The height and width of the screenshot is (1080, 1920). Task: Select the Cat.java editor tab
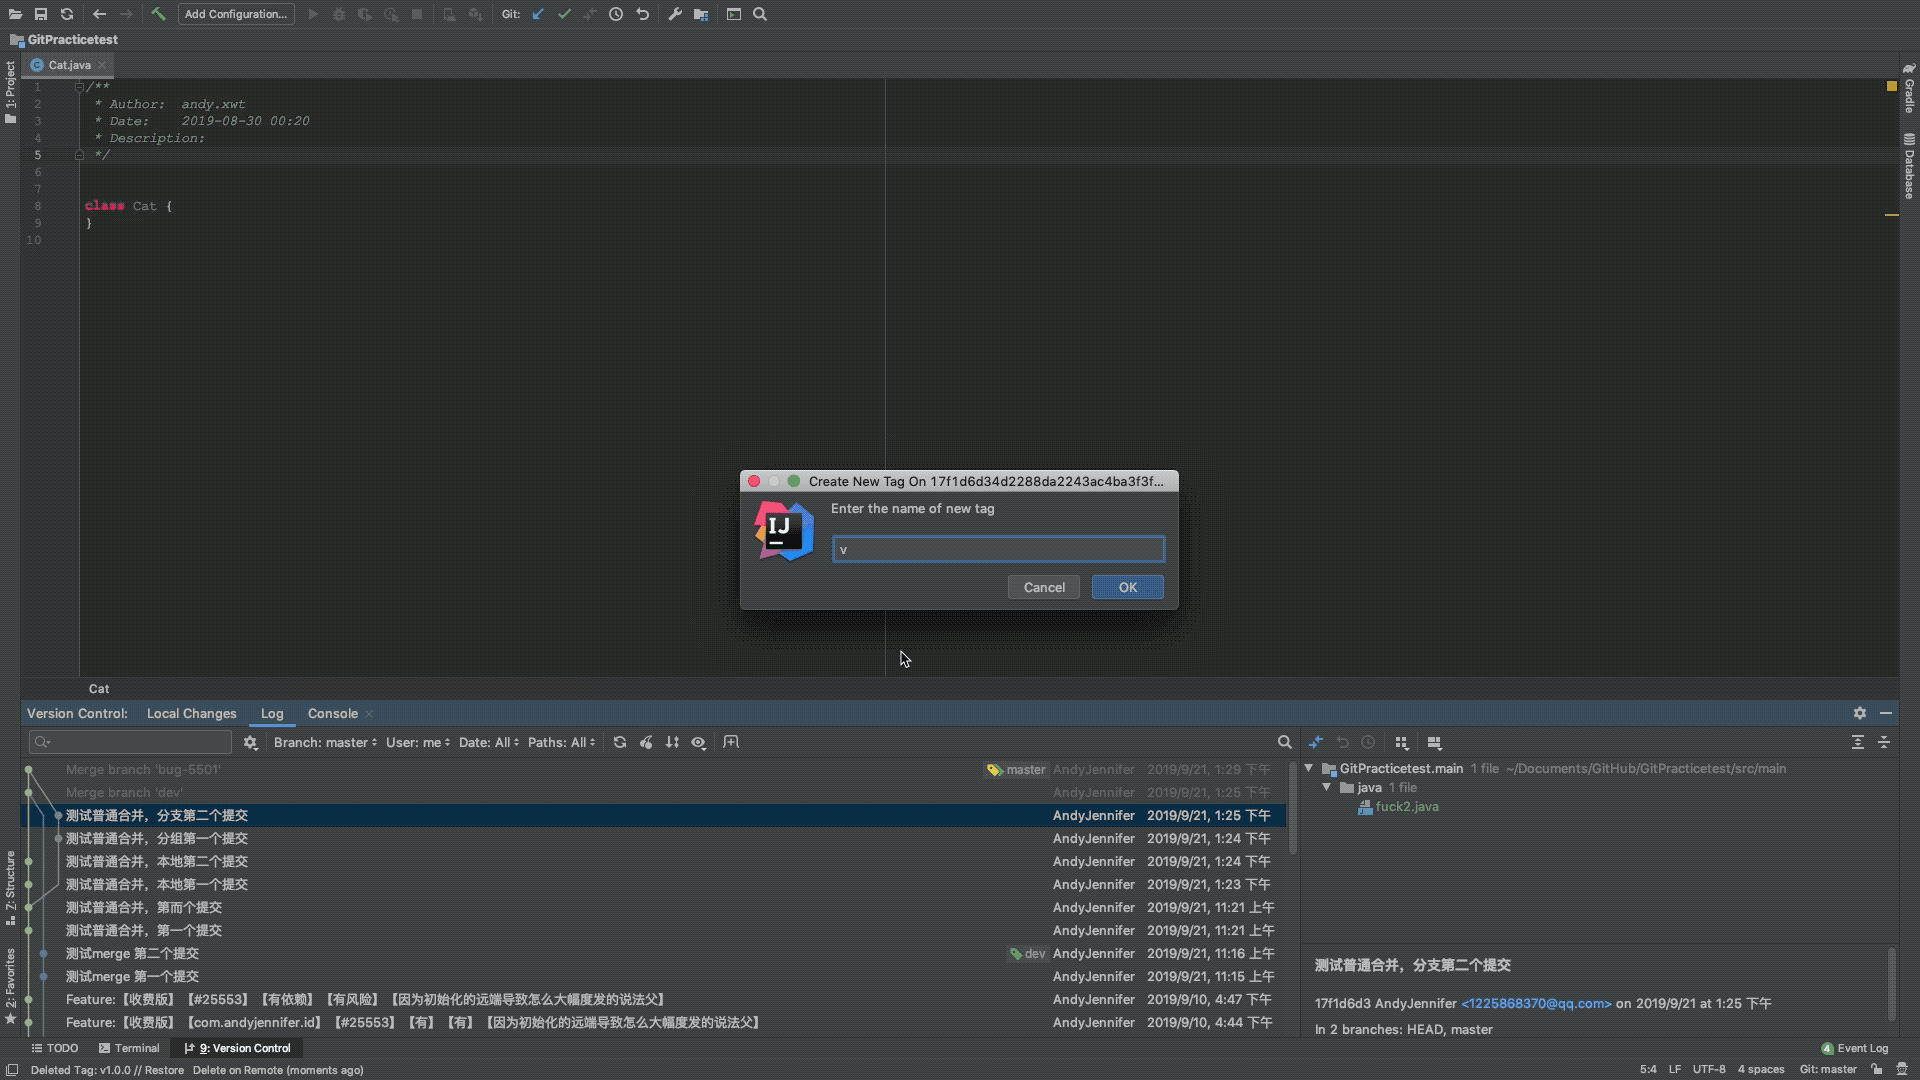70,65
